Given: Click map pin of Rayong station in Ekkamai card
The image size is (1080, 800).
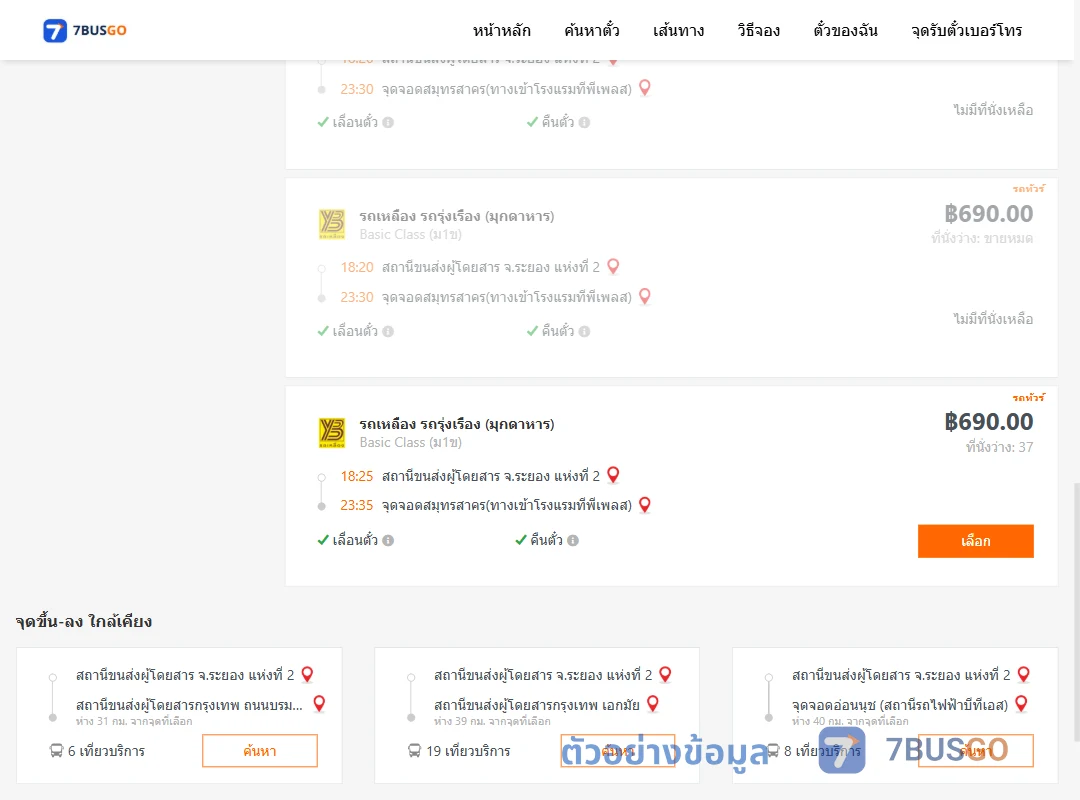Looking at the screenshot, I should [665, 674].
